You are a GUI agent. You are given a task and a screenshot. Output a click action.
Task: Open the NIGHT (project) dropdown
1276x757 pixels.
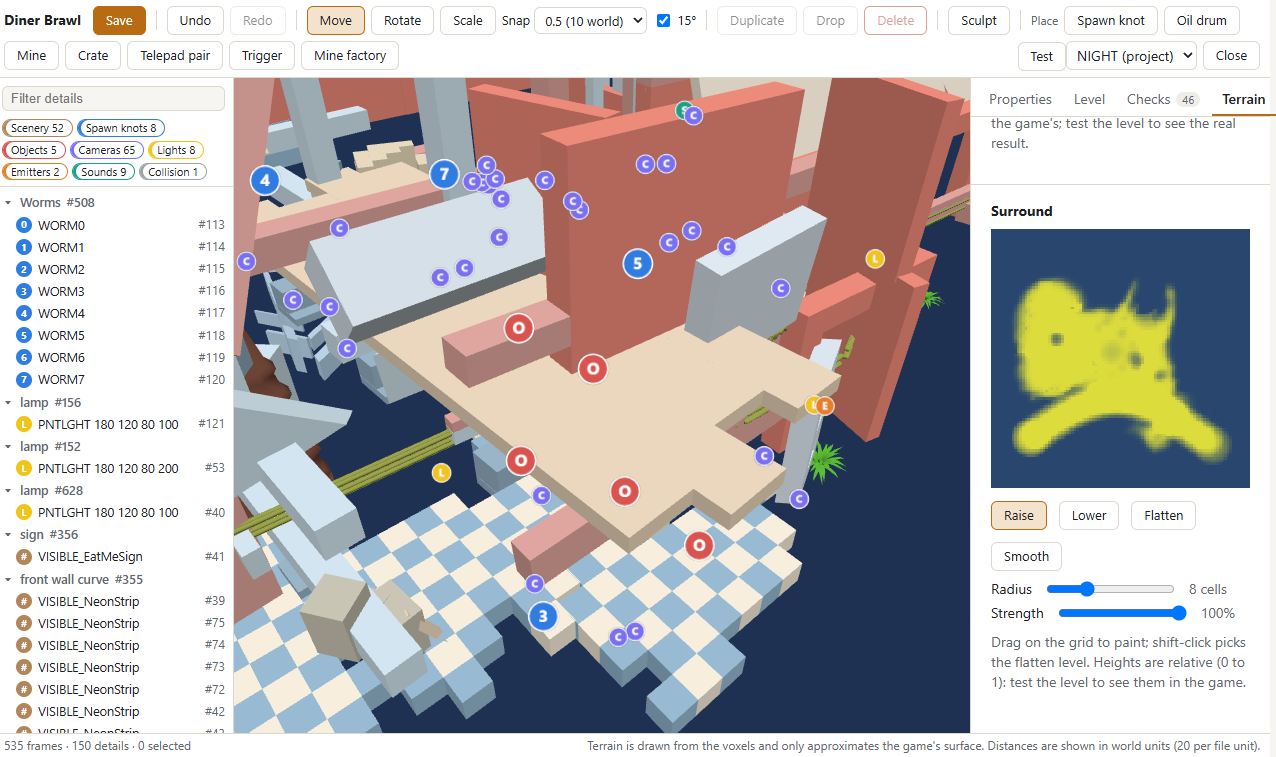1131,56
